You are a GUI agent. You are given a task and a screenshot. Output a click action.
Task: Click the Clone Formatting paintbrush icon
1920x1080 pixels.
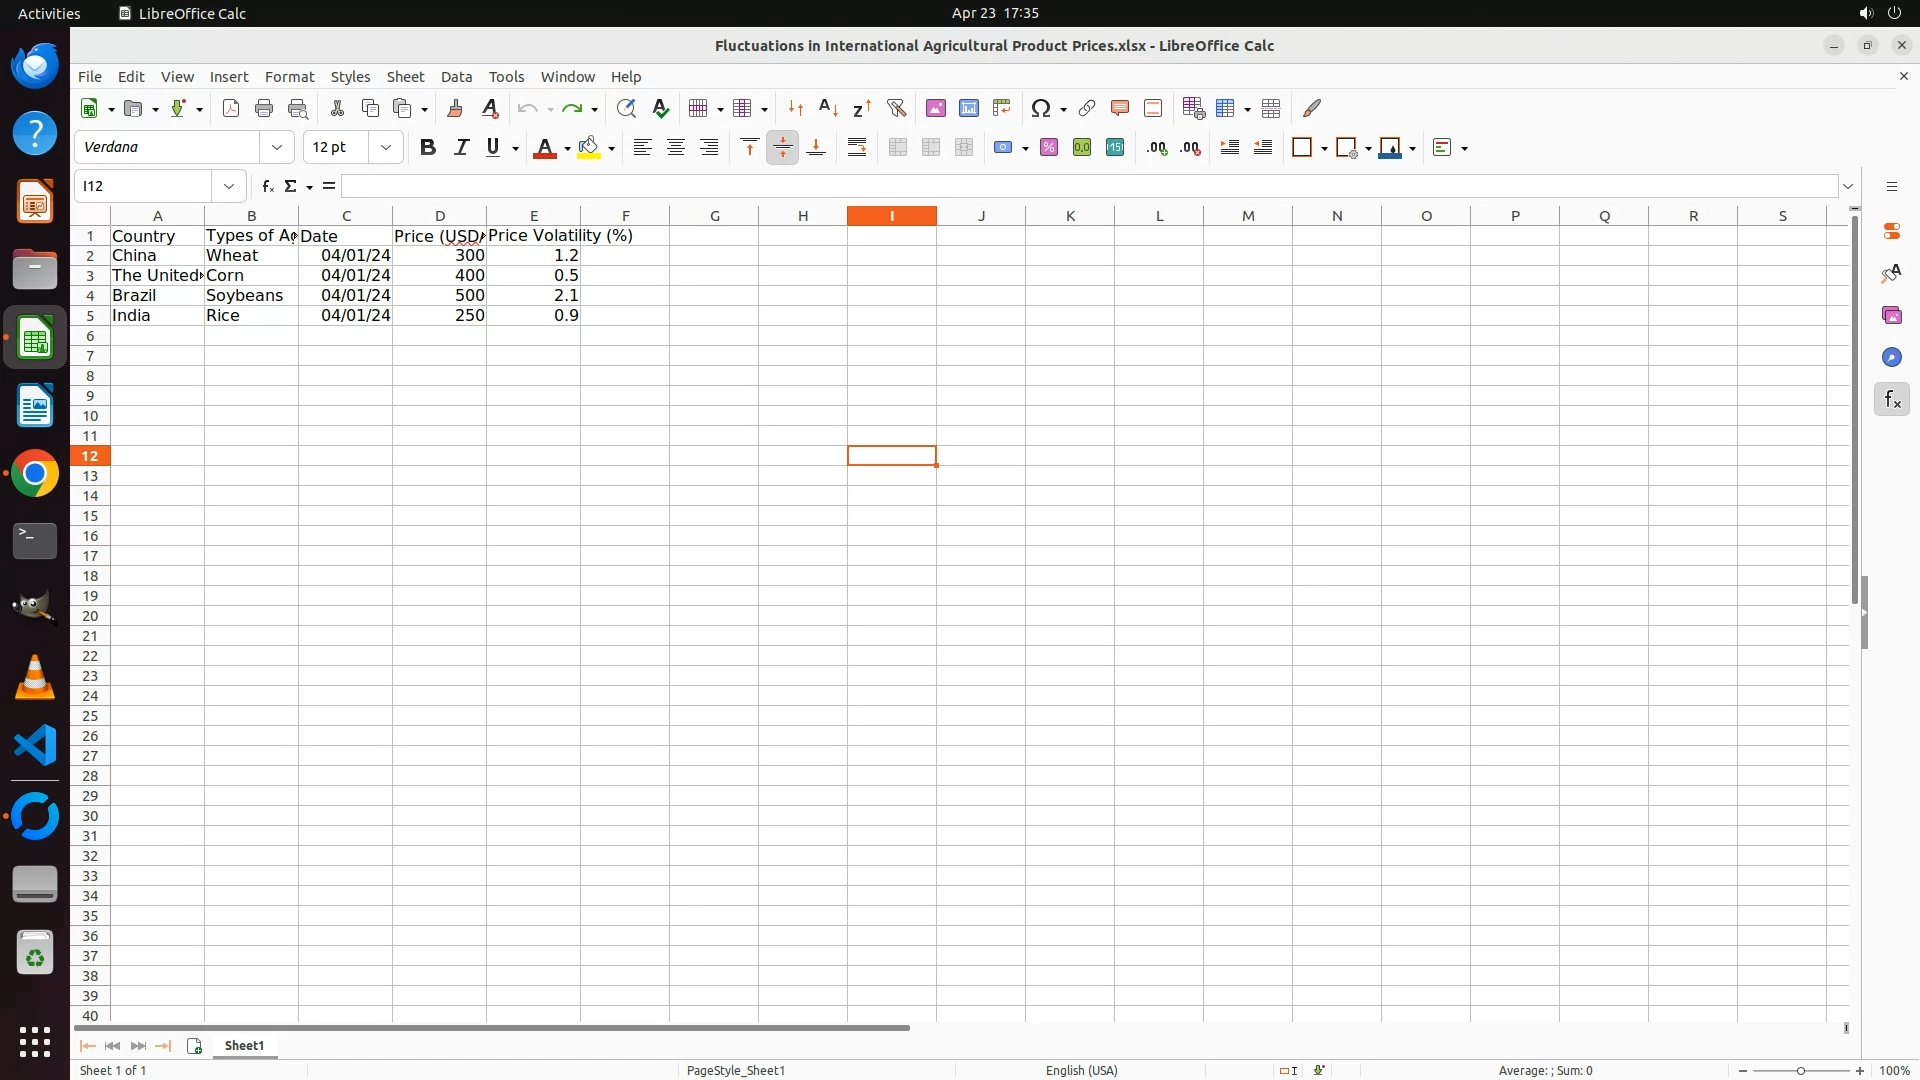click(x=455, y=108)
